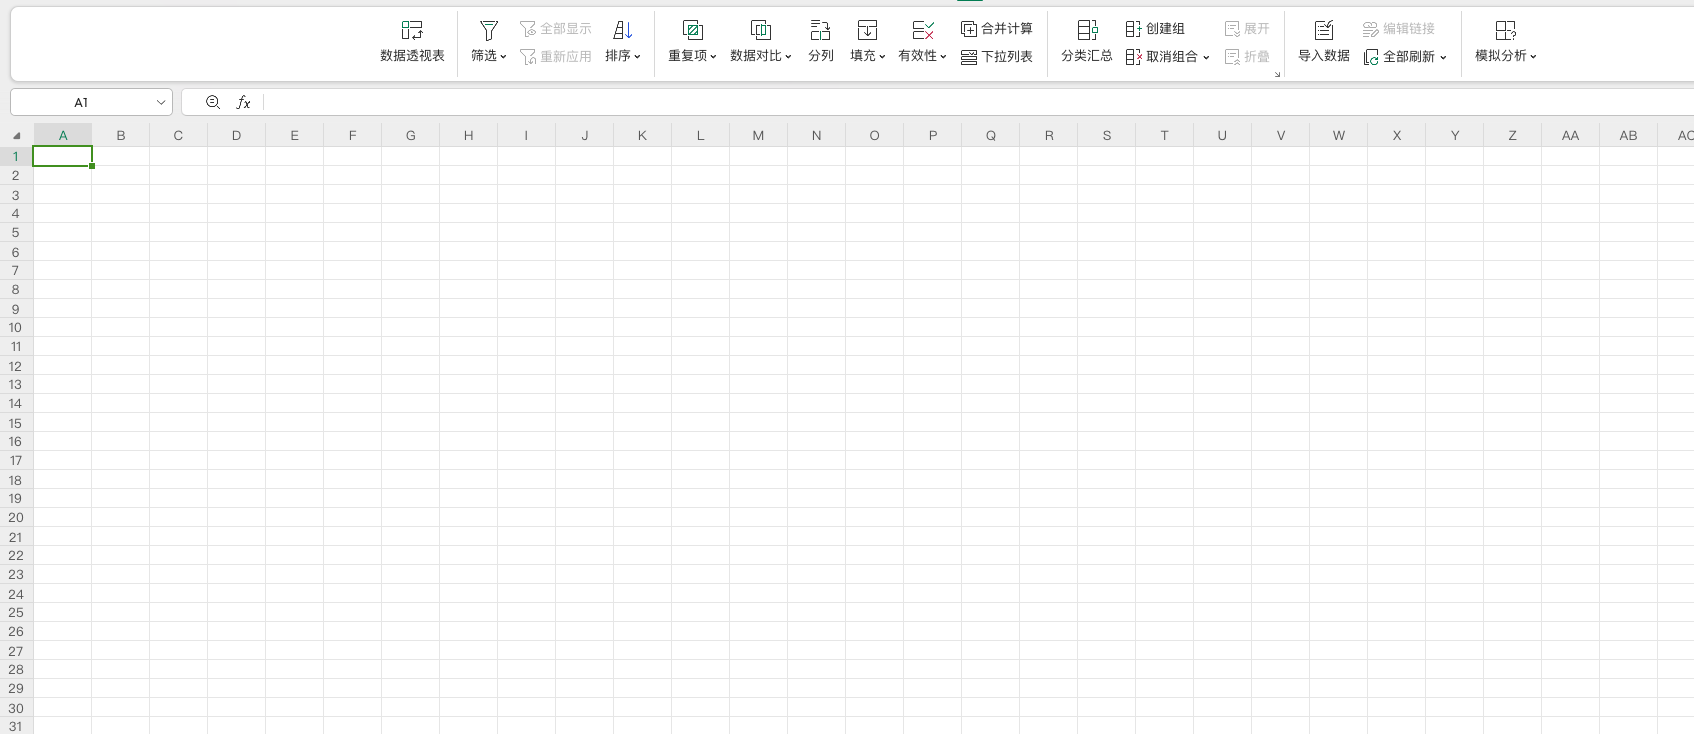
Task: Expand the 填充 dropdown arrow
Action: point(882,56)
